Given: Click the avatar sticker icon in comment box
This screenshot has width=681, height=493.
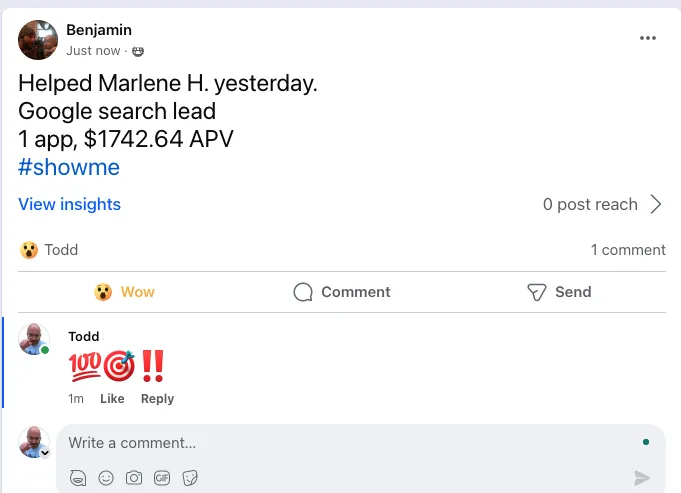Looking at the screenshot, I should (x=78, y=479).
